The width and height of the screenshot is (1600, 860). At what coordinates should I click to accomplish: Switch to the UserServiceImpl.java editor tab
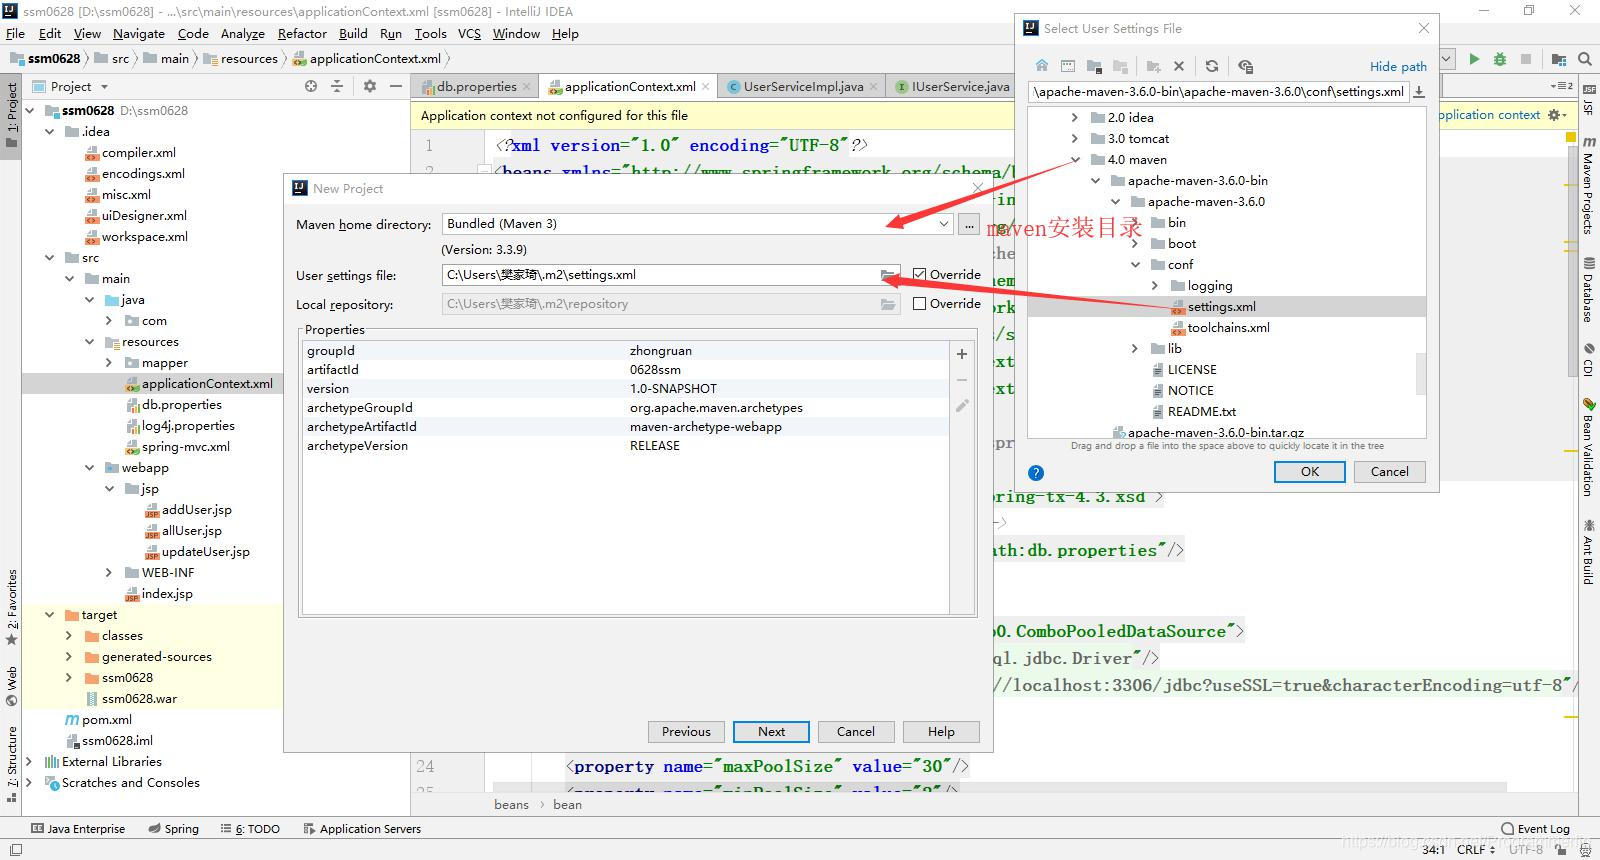click(x=803, y=87)
